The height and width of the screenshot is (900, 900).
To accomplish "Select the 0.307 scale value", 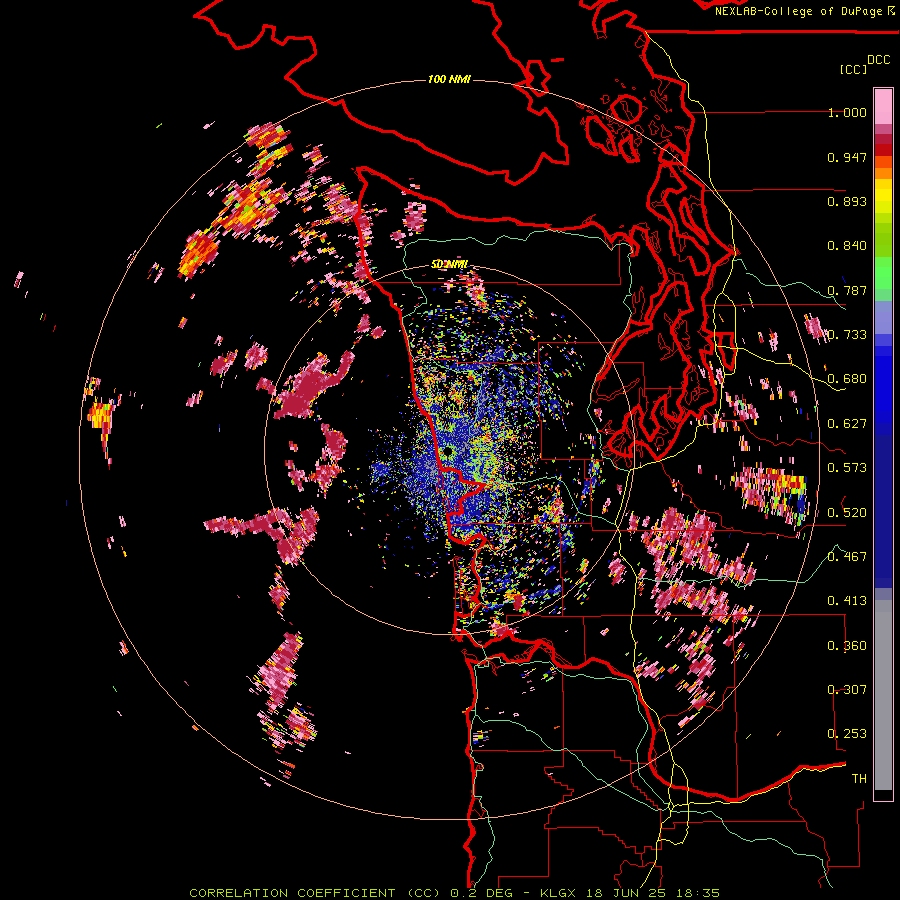I will click(847, 690).
